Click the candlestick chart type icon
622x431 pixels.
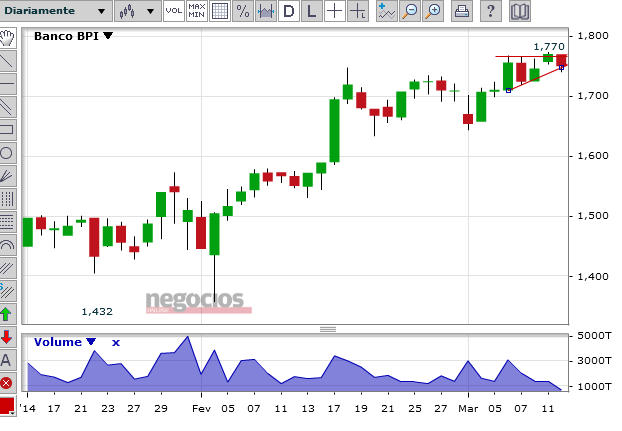coord(127,11)
